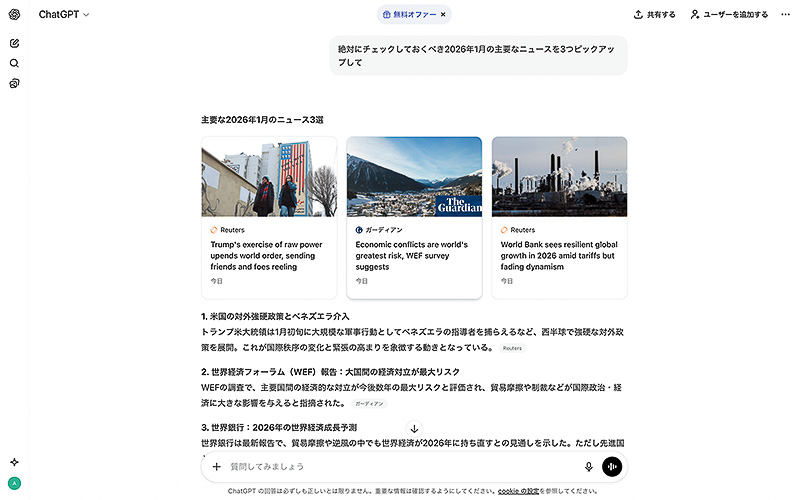Click the 無料オファー offer pill

(x=410, y=15)
